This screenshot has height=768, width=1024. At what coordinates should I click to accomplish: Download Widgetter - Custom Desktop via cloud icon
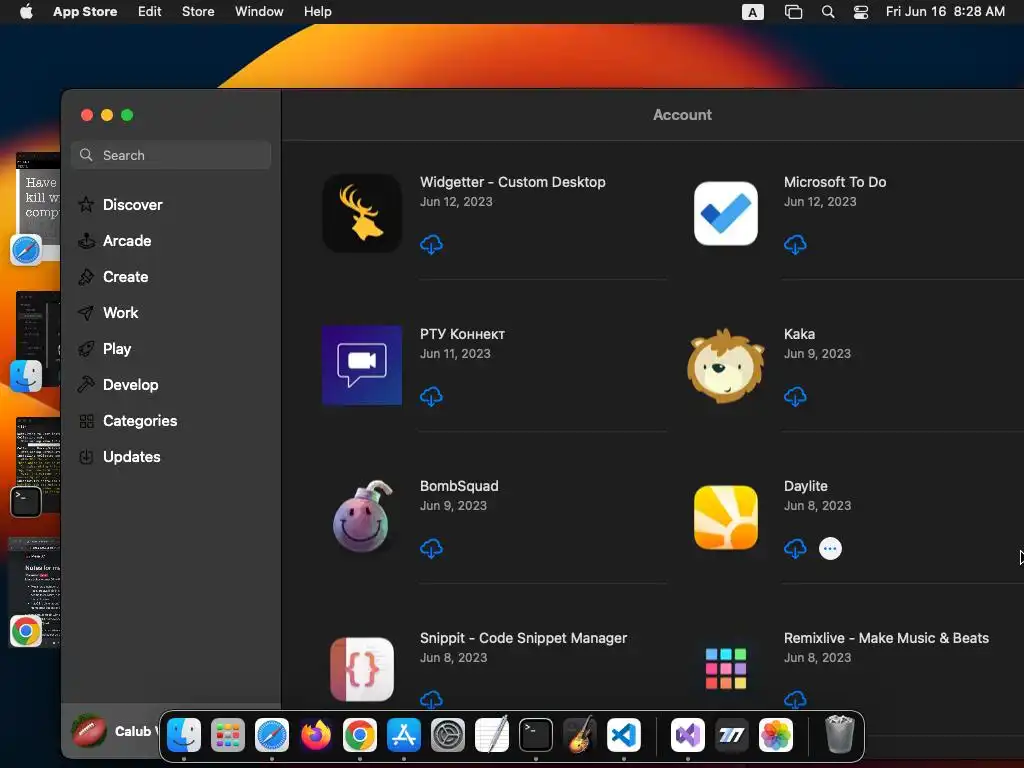(x=431, y=245)
